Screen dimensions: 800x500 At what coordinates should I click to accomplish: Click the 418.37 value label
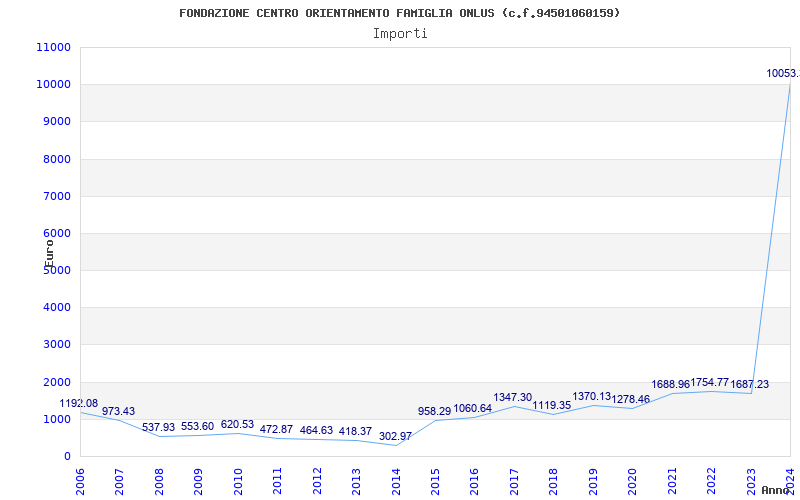356,432
